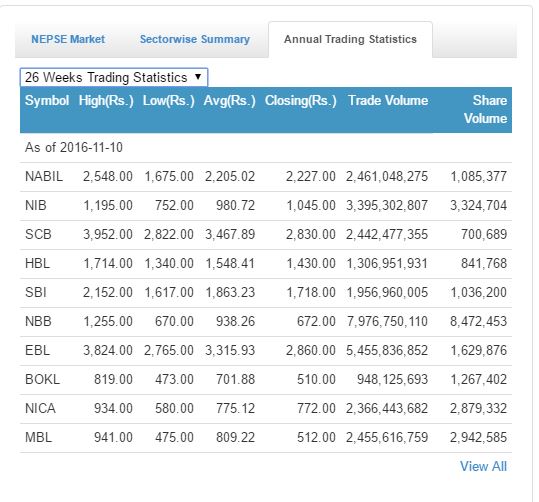Select the NIB symbol row
Viewport: 539px width, 502px height.
pyautogui.click(x=266, y=206)
